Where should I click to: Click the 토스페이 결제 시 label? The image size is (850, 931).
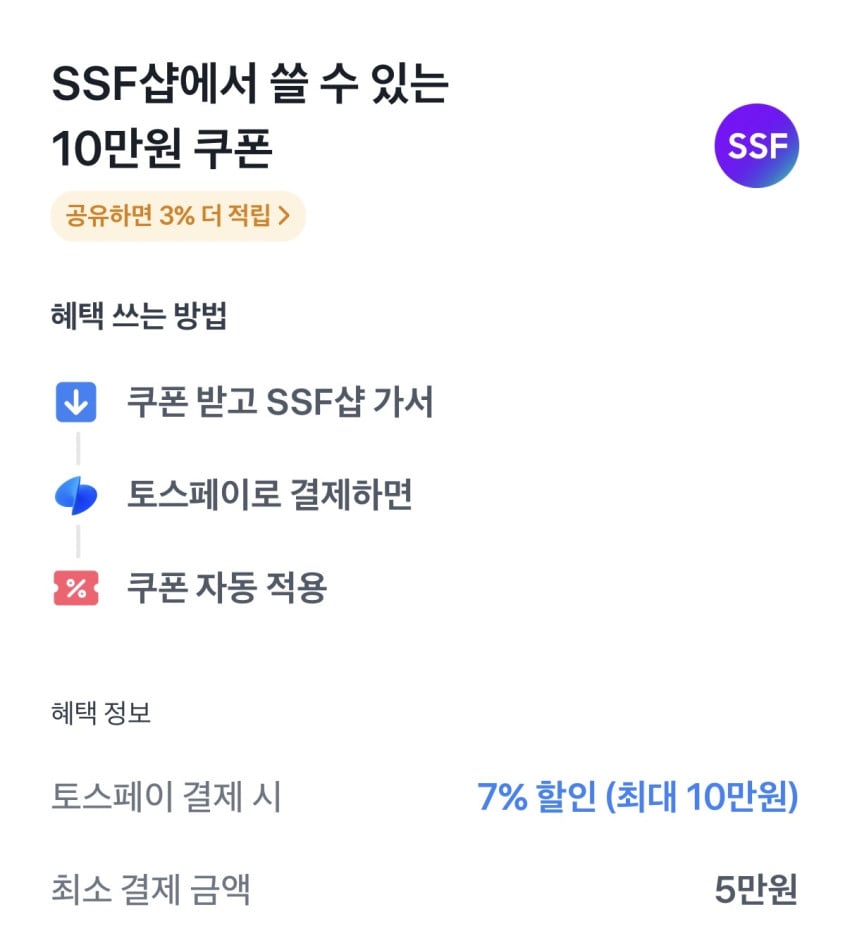[166, 797]
